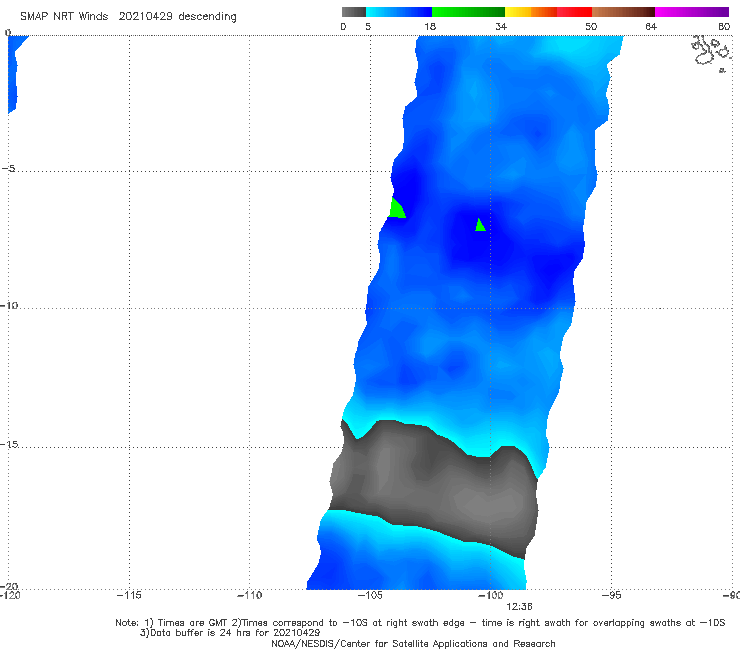The image size is (740, 650).
Task: Click the green segment of the color bar
Action: click(468, 12)
